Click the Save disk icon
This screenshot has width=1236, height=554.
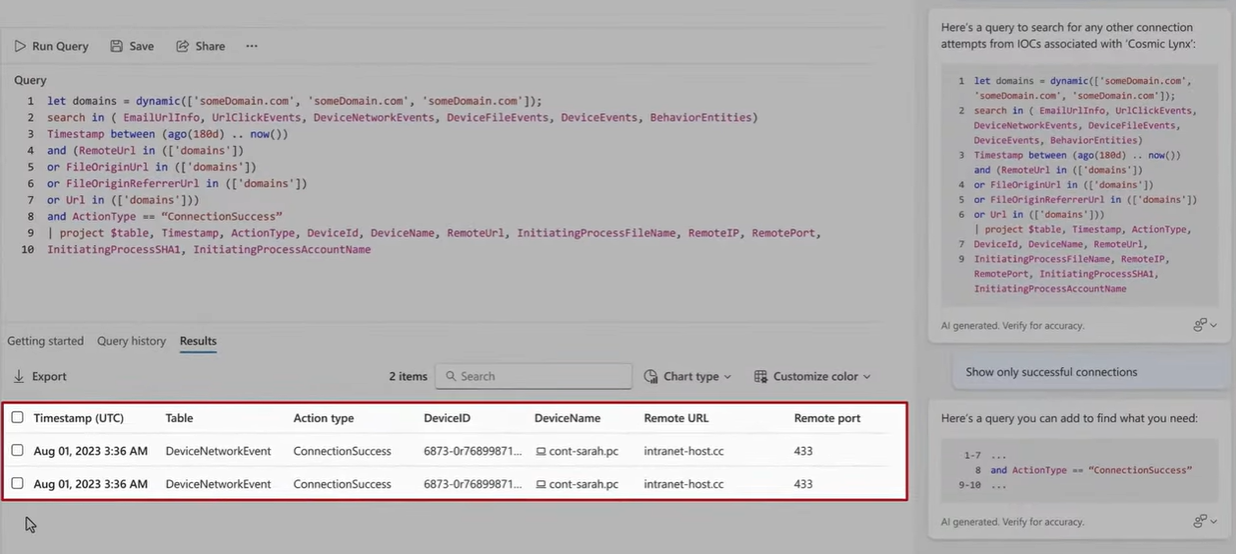pyautogui.click(x=117, y=46)
